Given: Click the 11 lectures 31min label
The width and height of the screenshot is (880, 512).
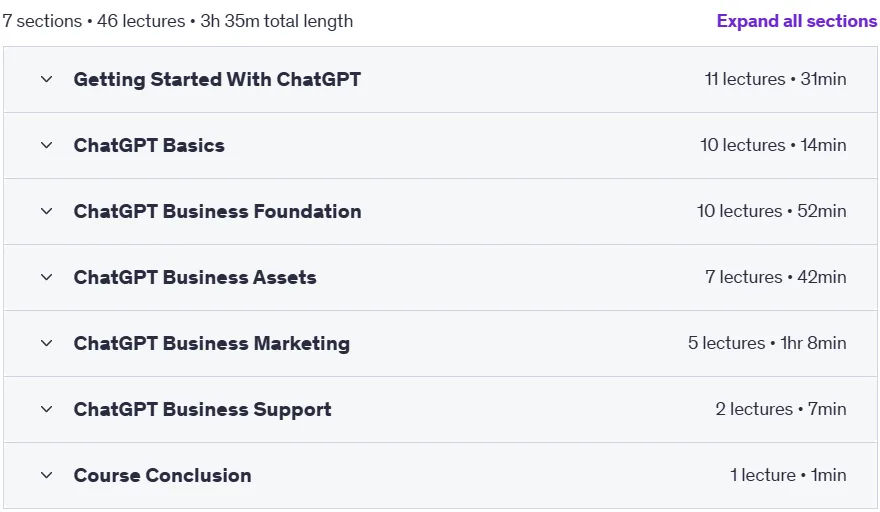Looking at the screenshot, I should (775, 79).
